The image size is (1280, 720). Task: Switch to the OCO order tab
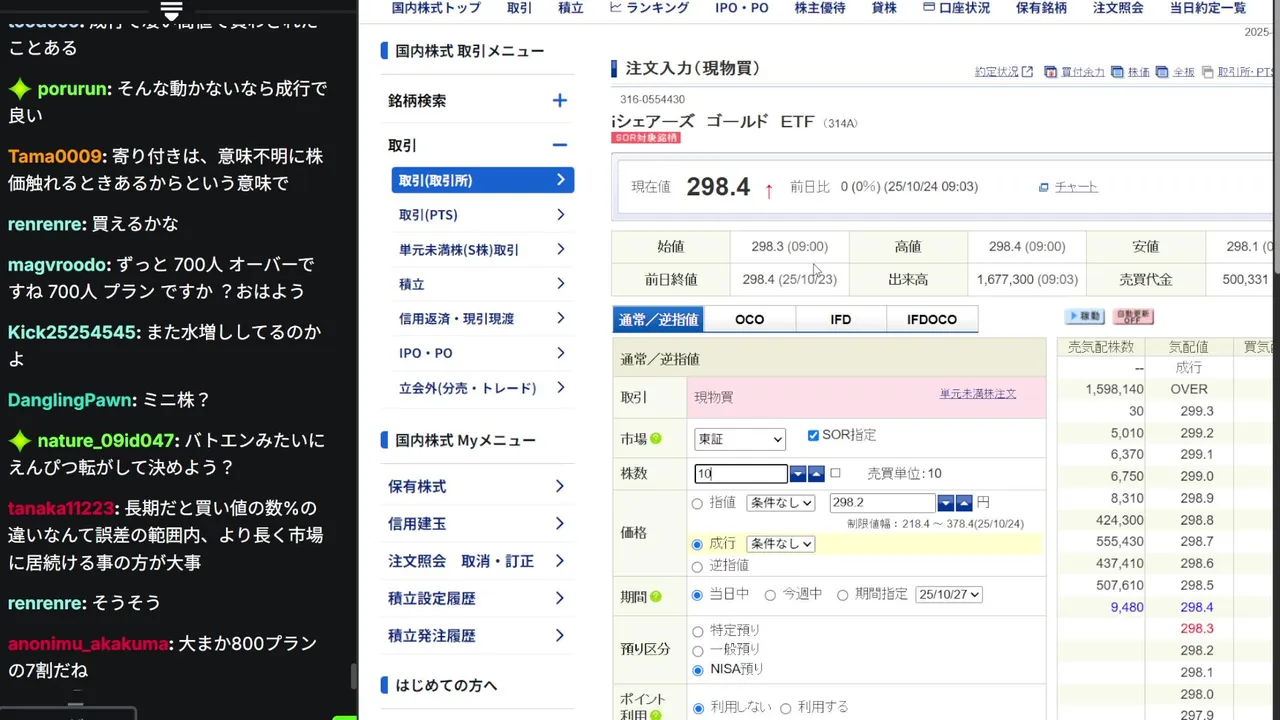tap(750, 320)
